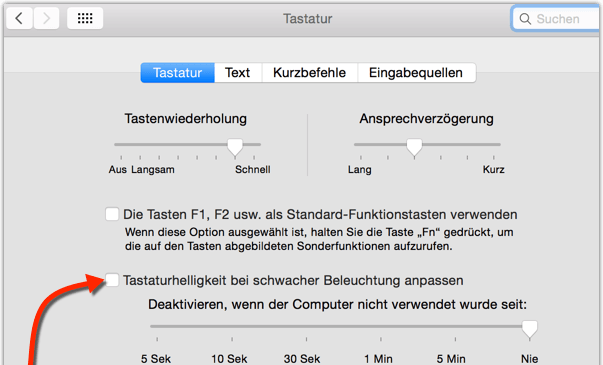The image size is (603, 365).
Task: Open the Eingabequellen tab
Action: click(x=416, y=73)
